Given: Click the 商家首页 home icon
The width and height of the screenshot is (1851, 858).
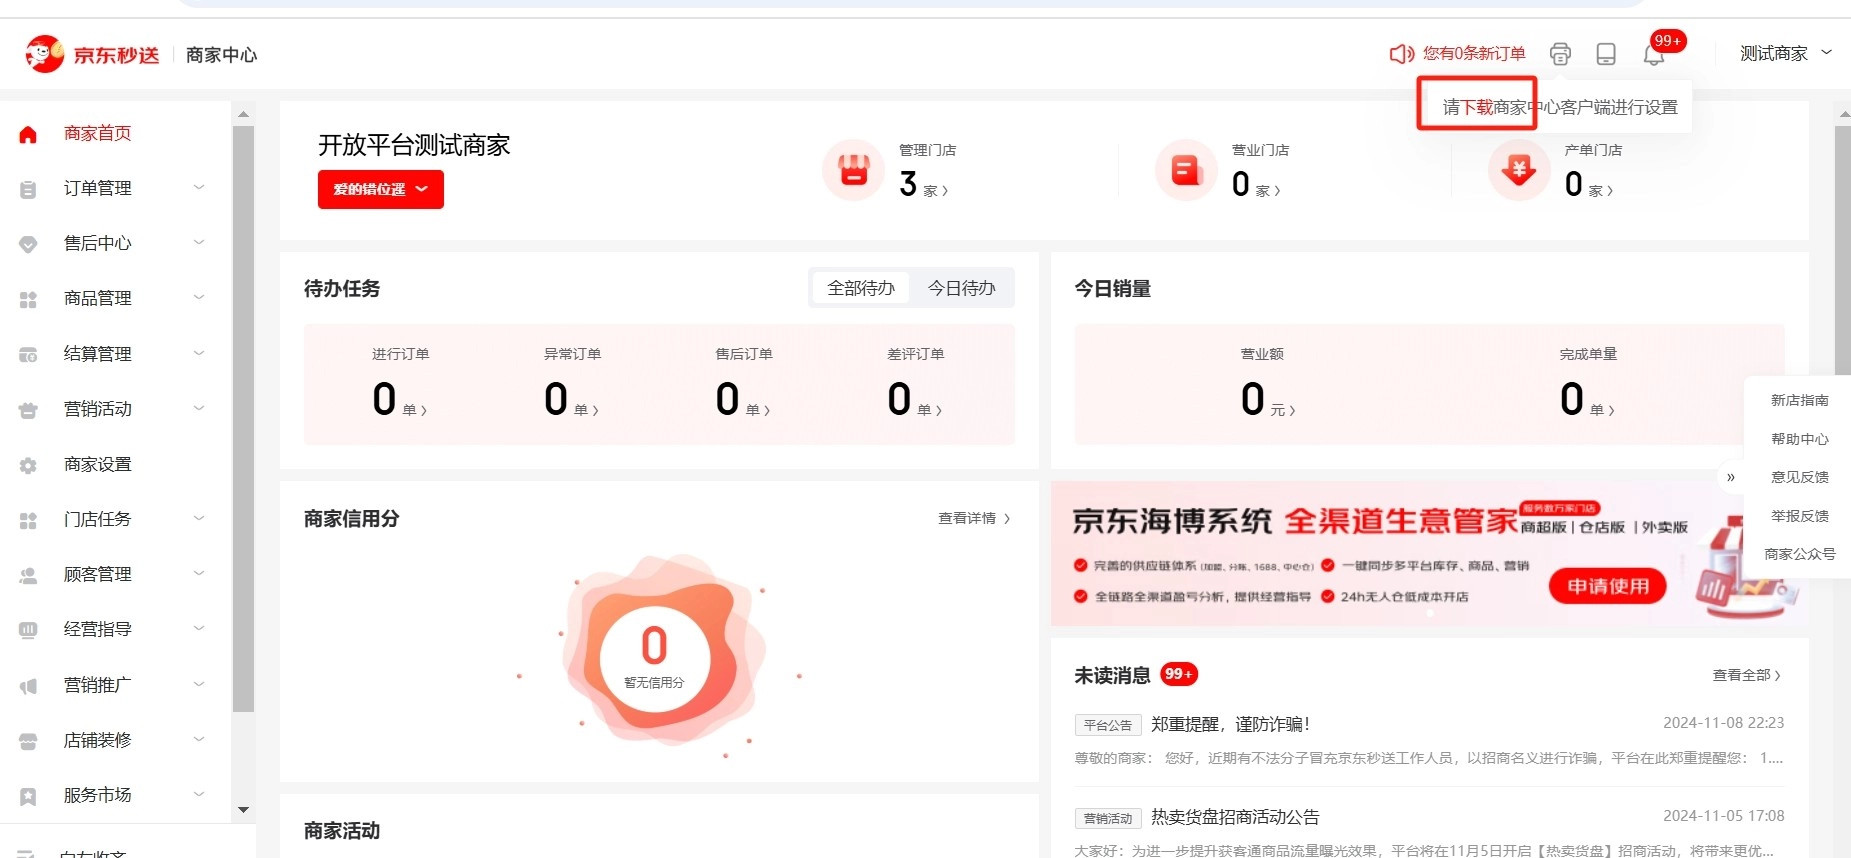Looking at the screenshot, I should point(28,134).
